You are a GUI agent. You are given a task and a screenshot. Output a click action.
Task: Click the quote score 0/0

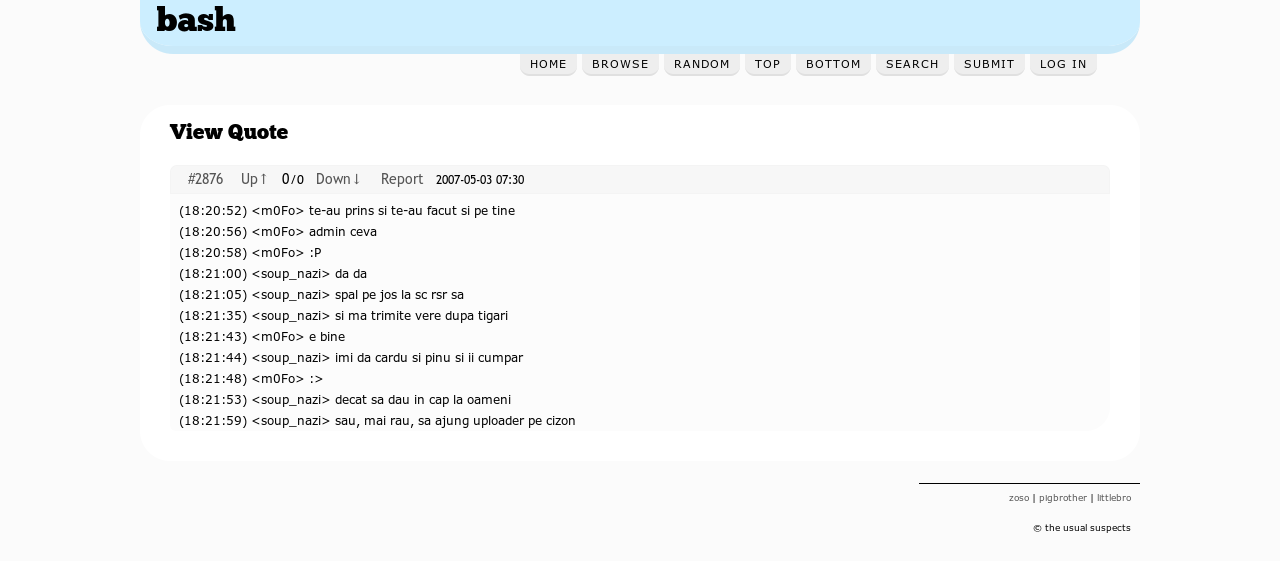tap(292, 179)
